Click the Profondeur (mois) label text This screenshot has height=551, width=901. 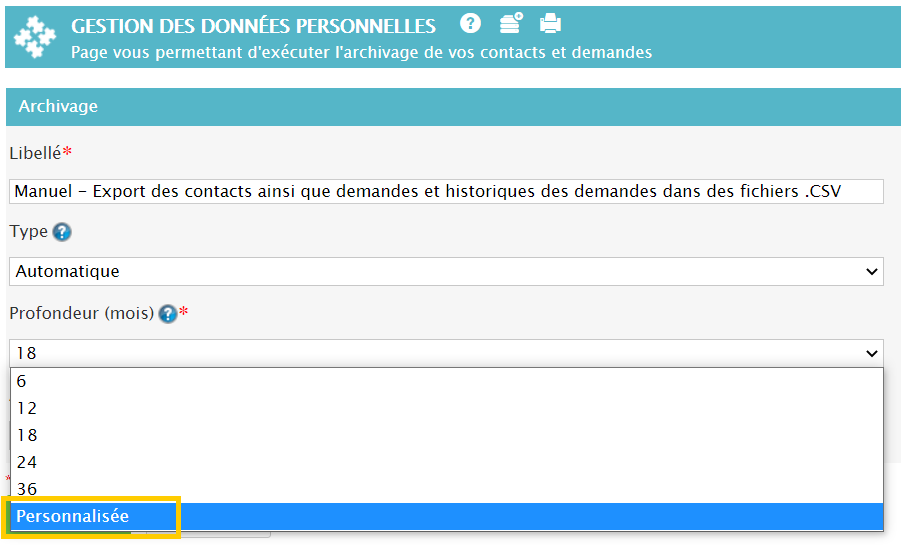point(81,314)
